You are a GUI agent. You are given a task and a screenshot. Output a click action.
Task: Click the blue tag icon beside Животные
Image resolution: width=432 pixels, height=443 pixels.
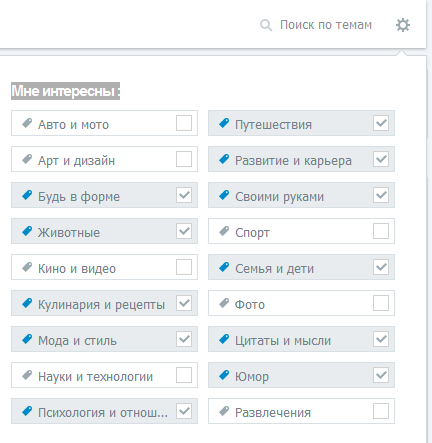[27, 231]
